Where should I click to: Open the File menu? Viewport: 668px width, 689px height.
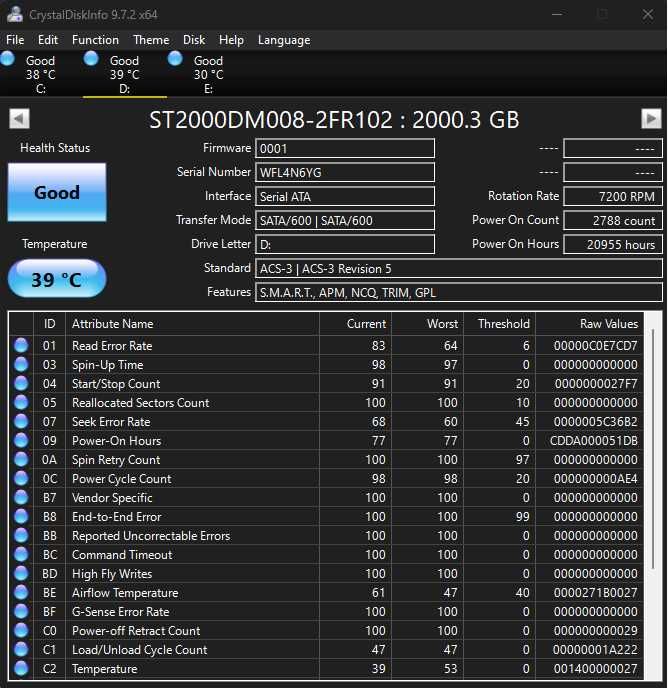tap(15, 40)
